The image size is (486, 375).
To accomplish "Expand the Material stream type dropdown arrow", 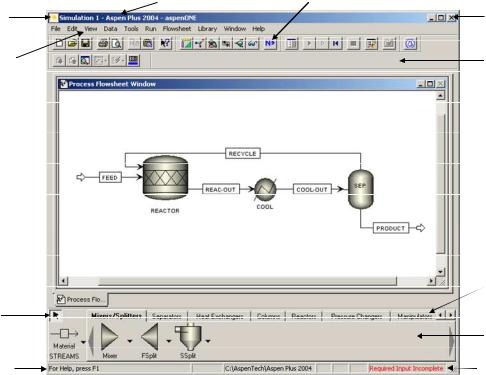I will (83, 342).
